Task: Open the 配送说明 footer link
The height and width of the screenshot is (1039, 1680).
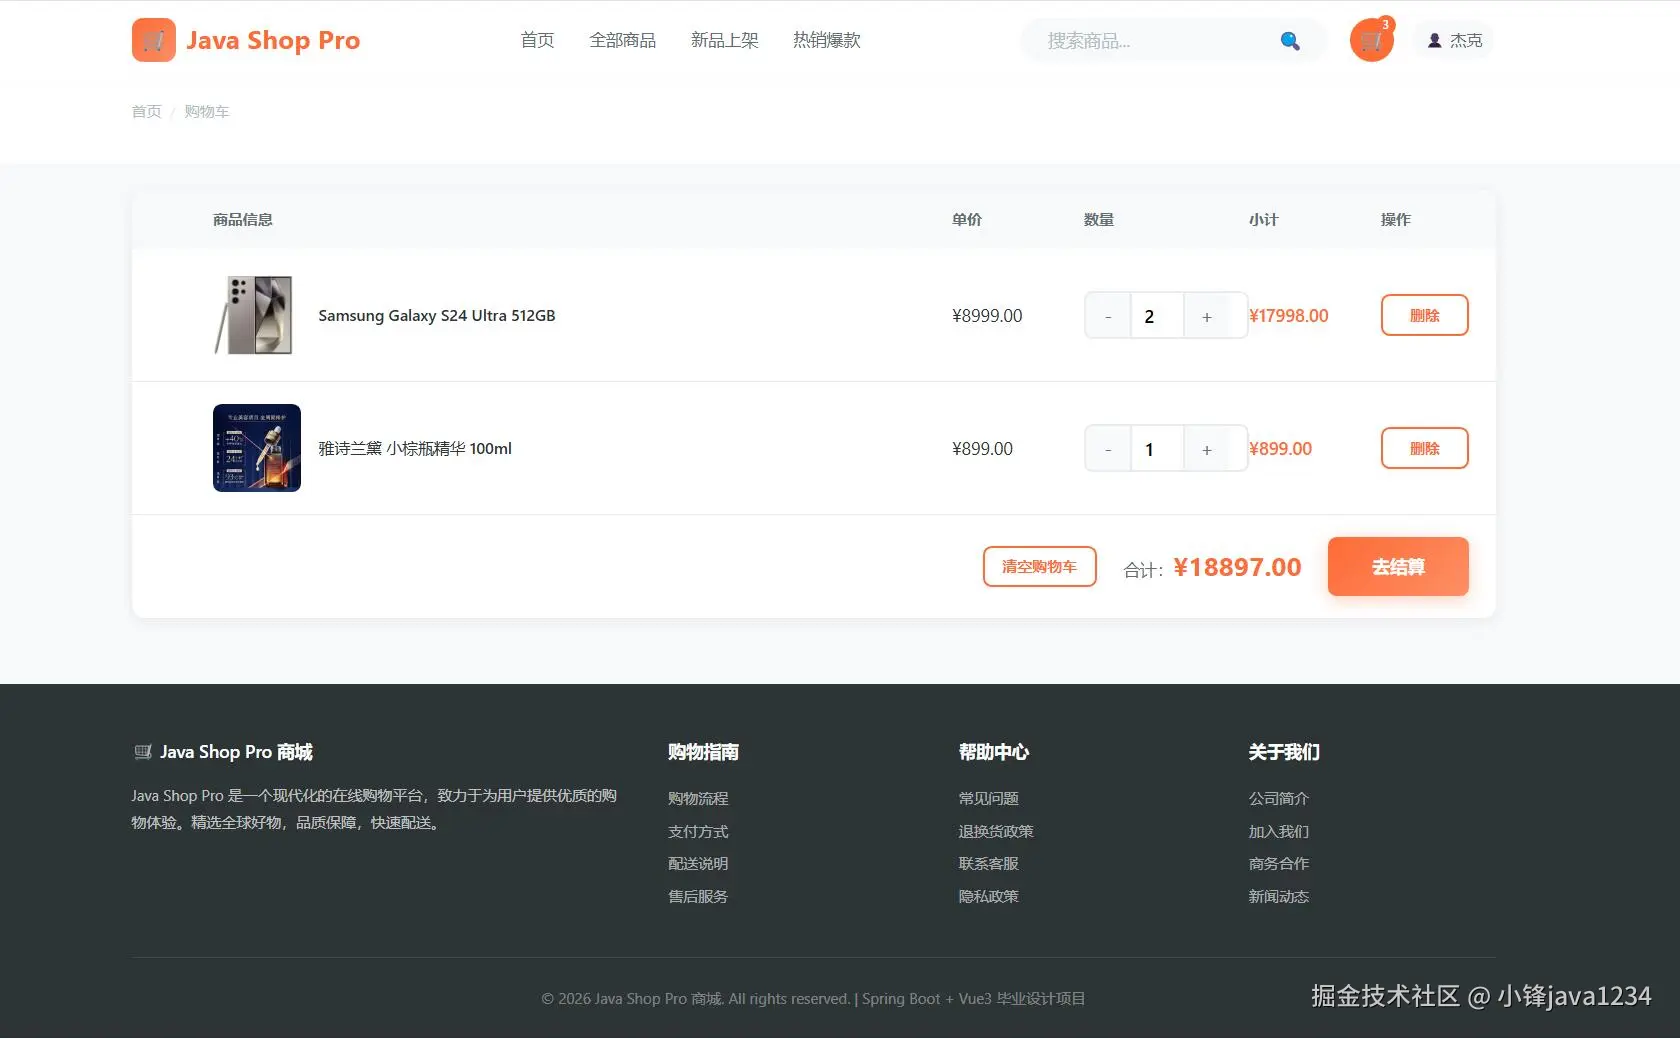Action: tap(698, 863)
